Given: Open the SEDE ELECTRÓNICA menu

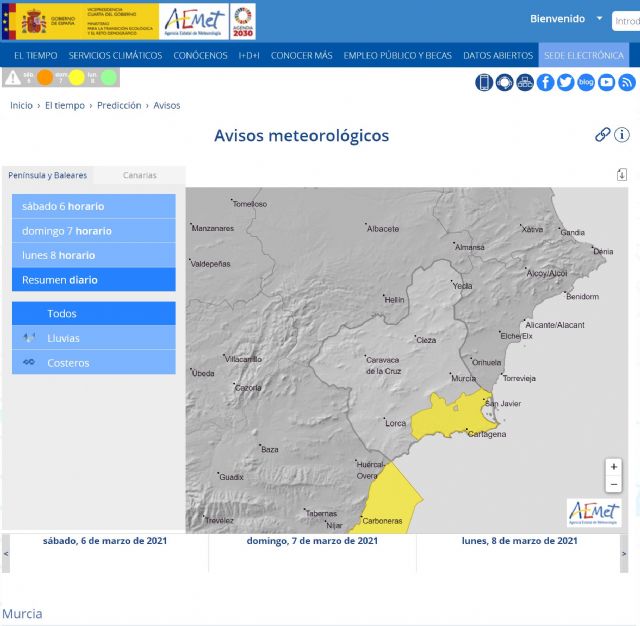Looking at the screenshot, I should tap(584, 55).
